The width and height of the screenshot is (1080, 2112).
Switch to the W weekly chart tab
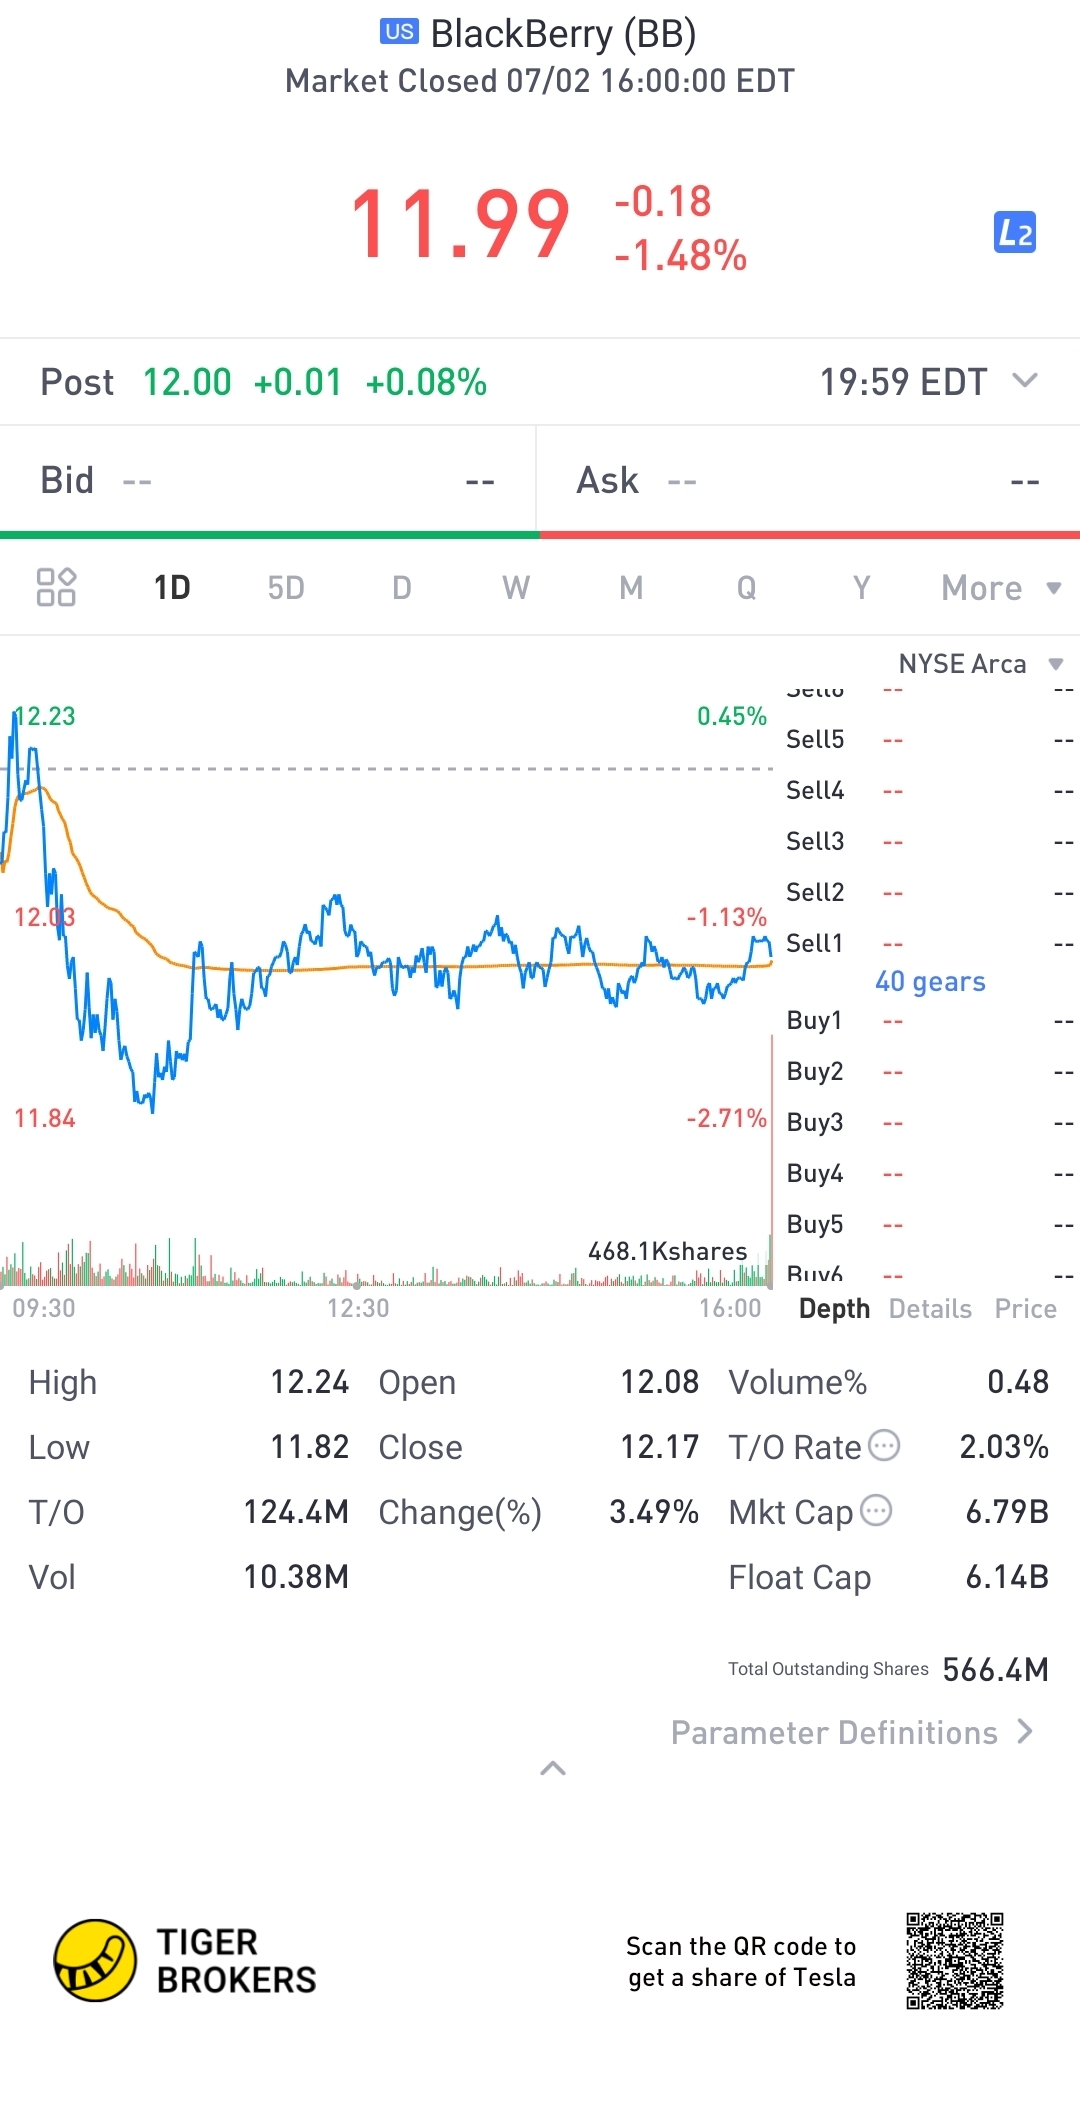pyautogui.click(x=516, y=588)
